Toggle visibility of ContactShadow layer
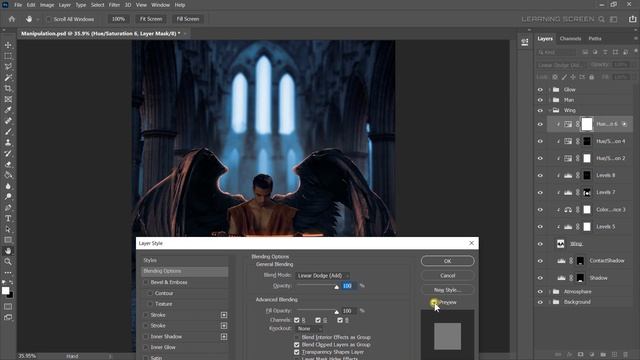 pos(540,261)
